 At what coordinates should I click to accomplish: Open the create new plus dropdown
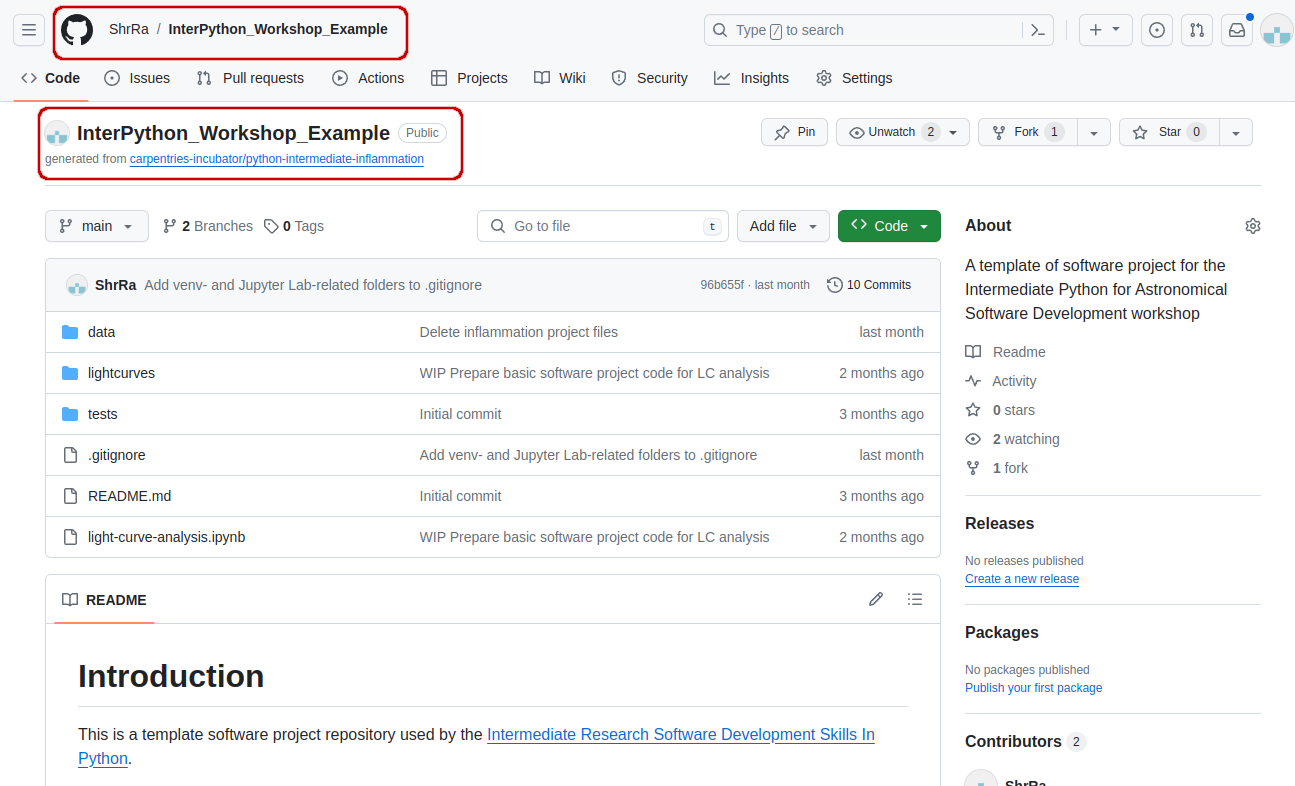(x=1105, y=30)
